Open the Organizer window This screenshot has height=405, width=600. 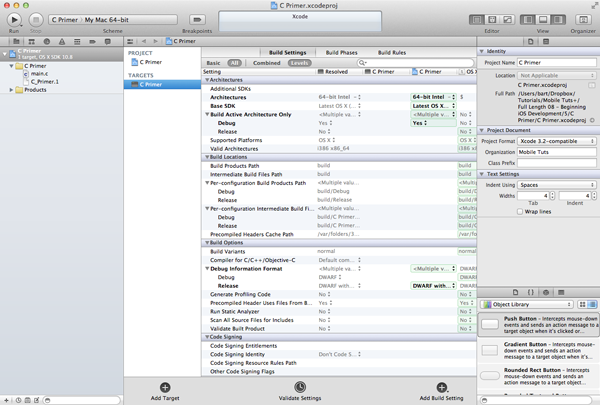583,20
